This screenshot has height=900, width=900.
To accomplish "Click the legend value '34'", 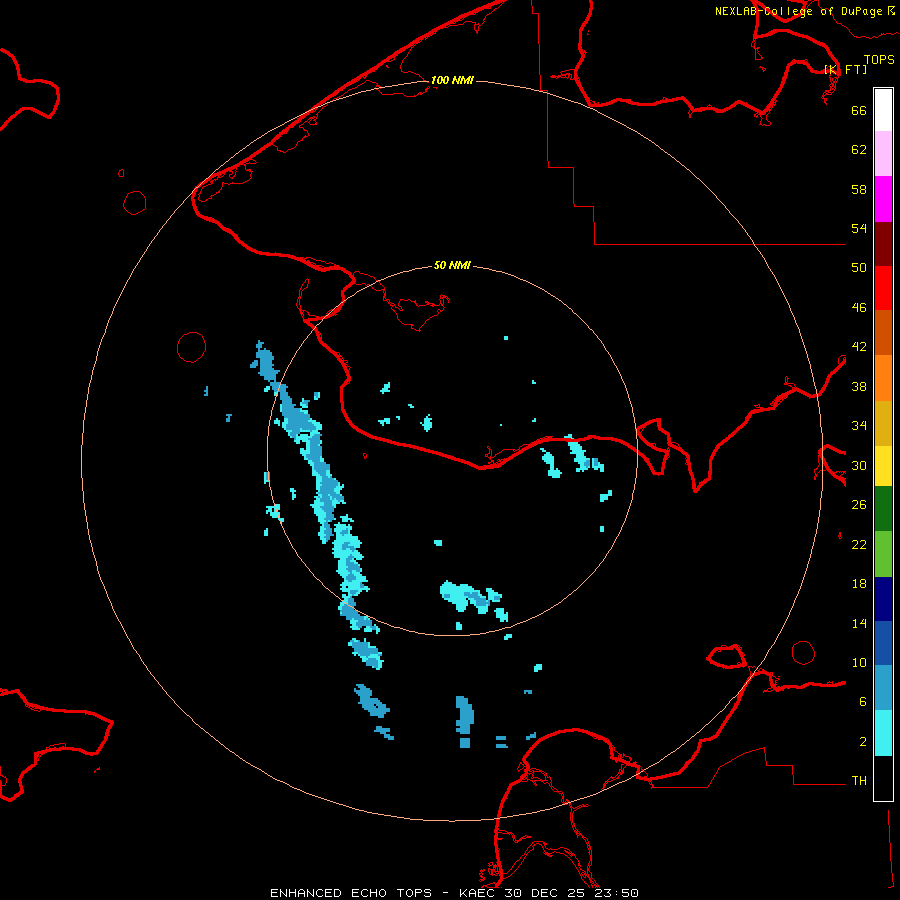I will pyautogui.click(x=859, y=426).
